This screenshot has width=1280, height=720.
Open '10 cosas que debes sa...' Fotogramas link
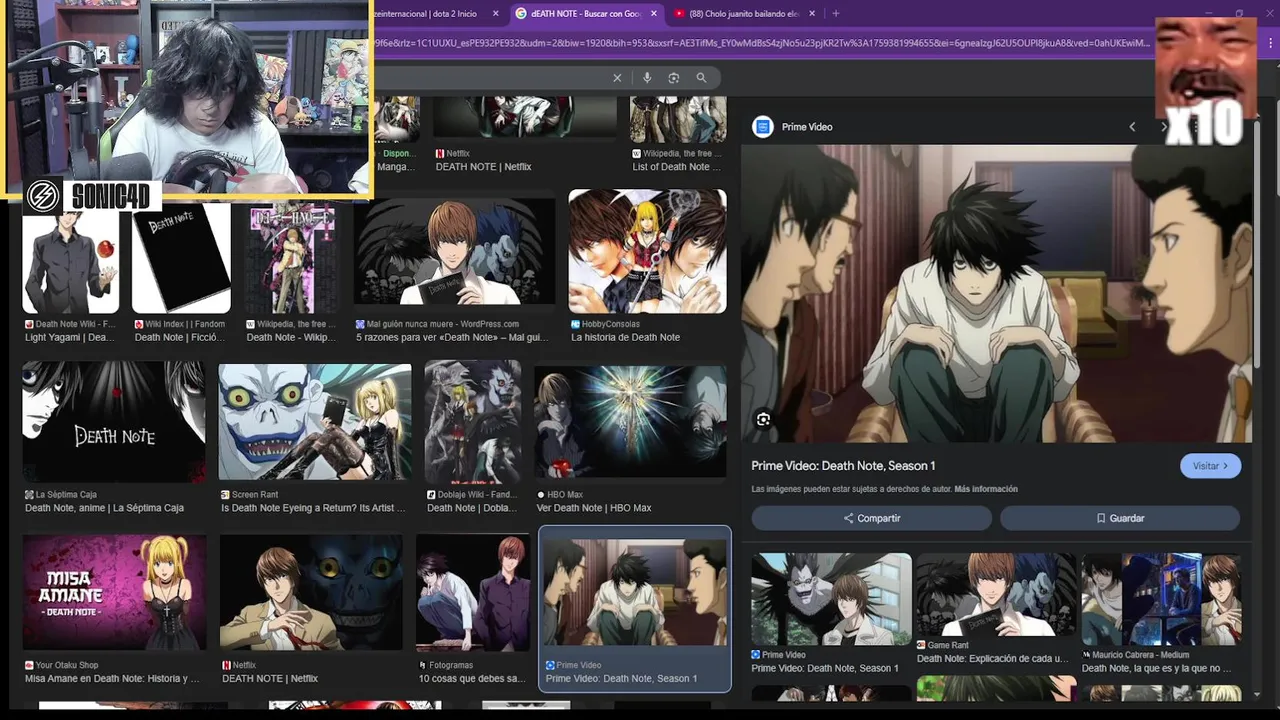pos(472,679)
